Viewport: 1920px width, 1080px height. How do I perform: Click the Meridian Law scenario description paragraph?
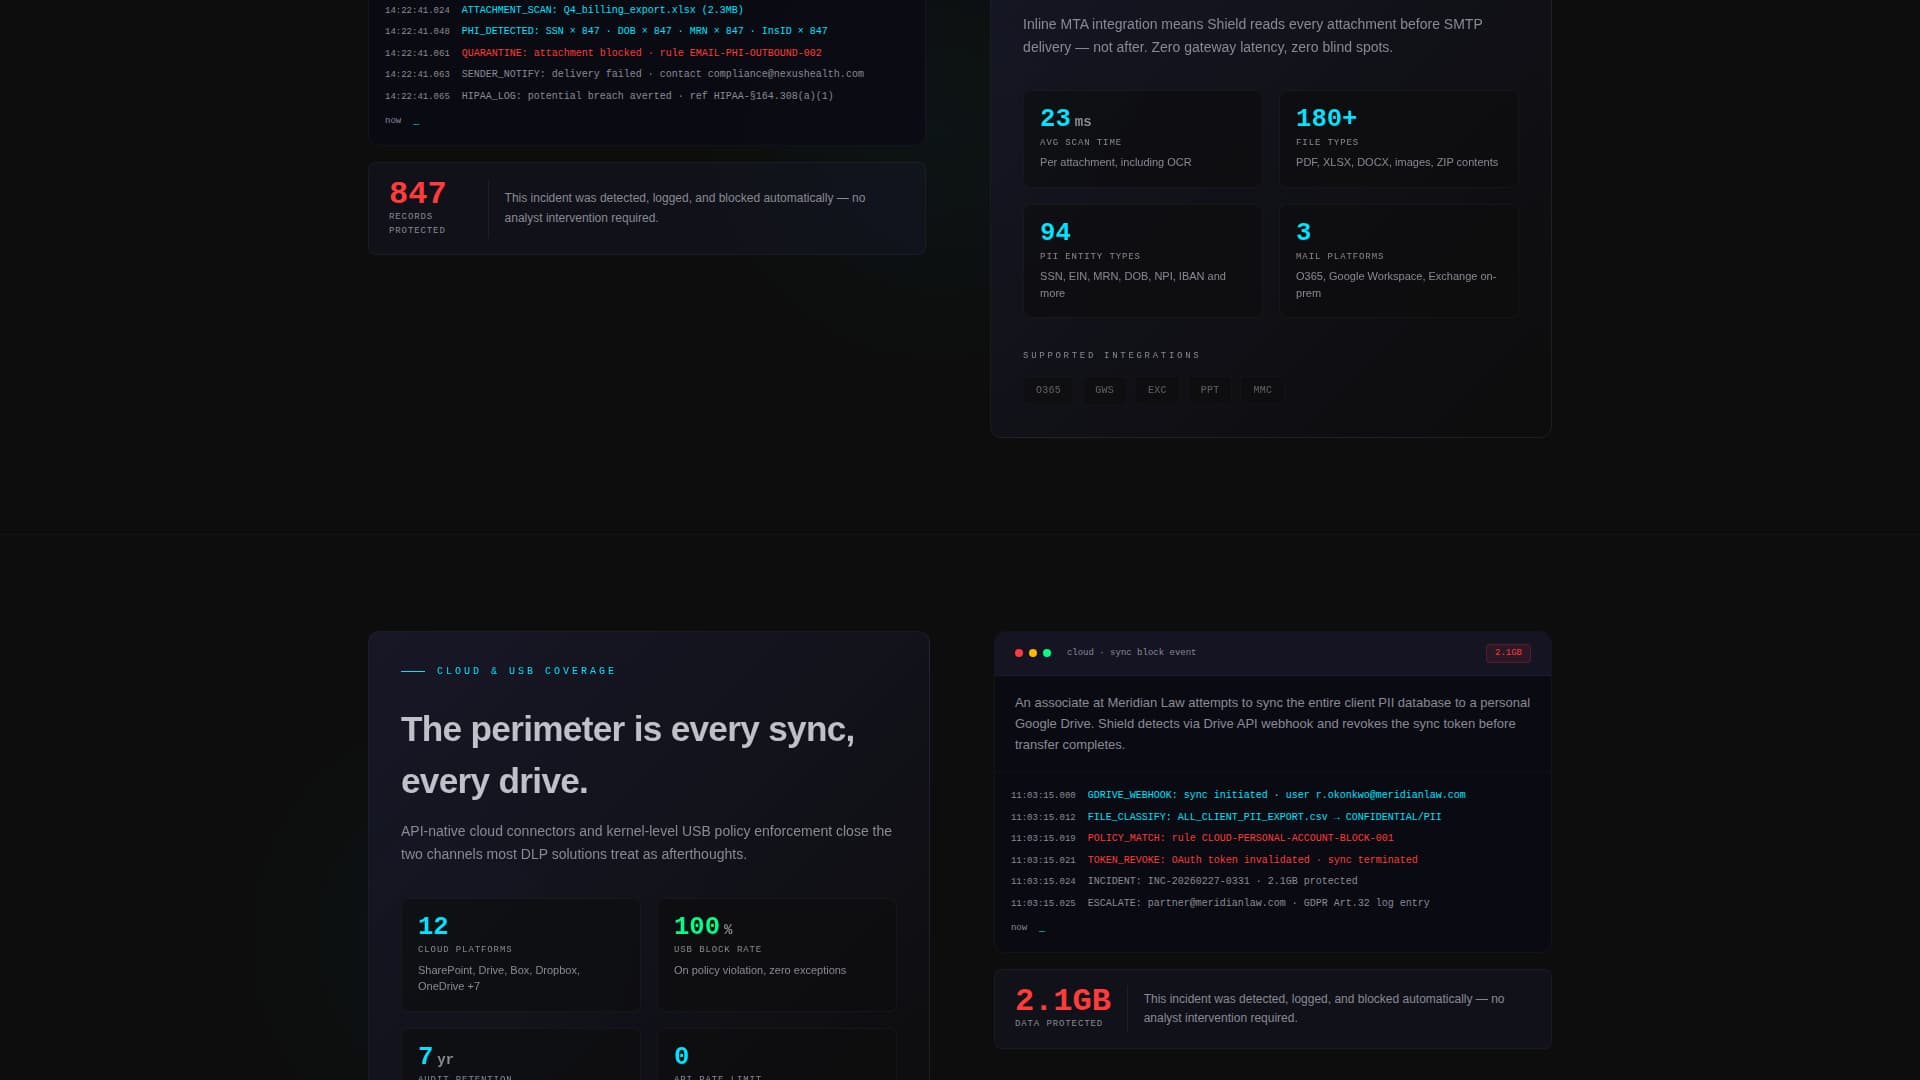(1272, 724)
